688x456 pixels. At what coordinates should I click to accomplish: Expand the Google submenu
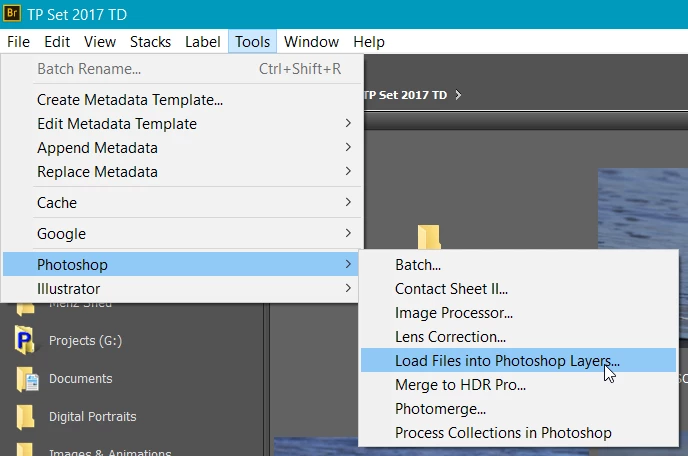click(183, 233)
